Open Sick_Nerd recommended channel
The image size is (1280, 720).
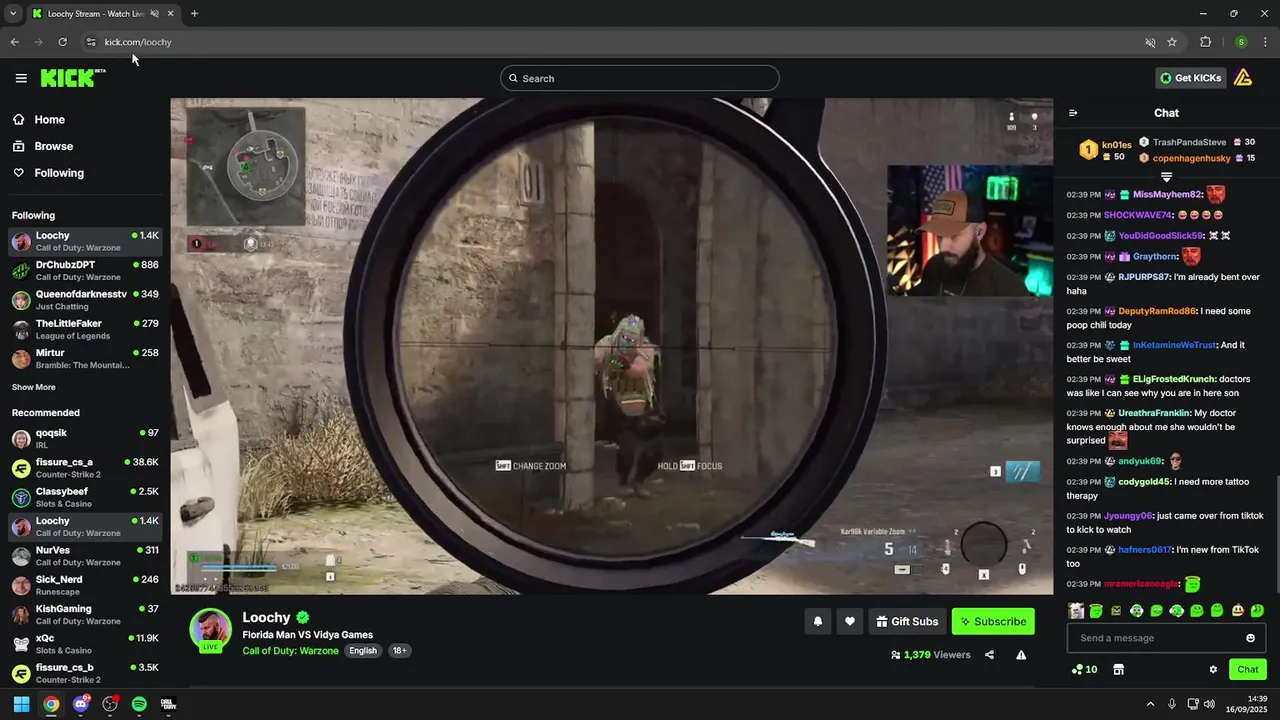click(x=85, y=585)
